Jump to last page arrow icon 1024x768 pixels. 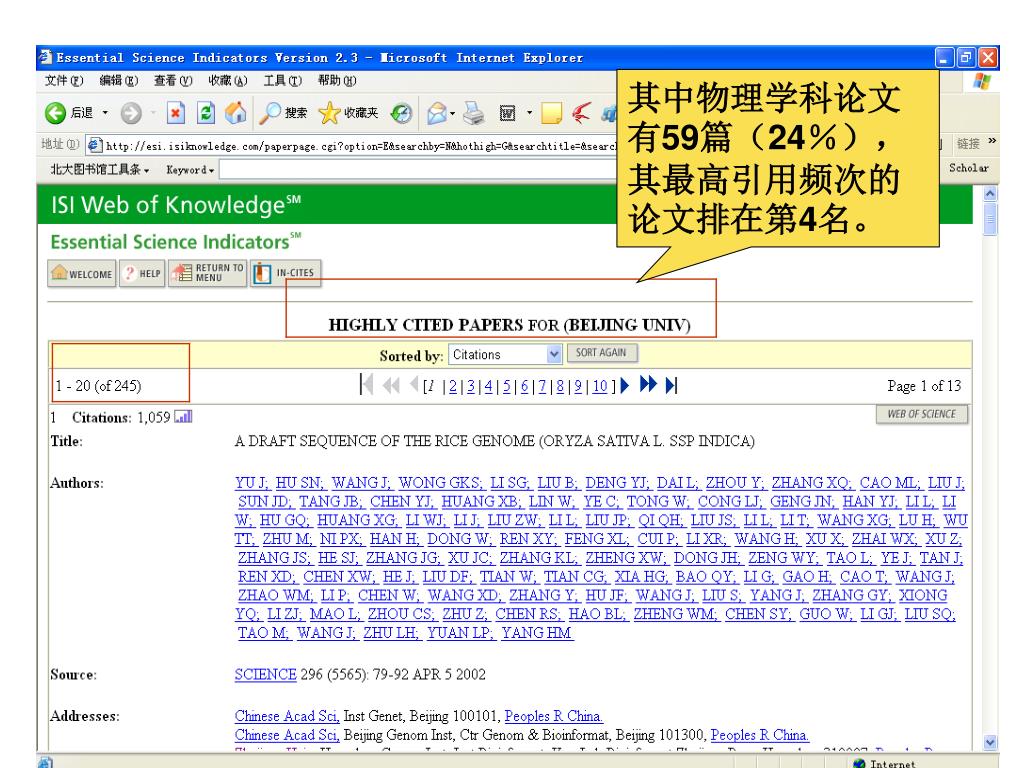pos(671,385)
